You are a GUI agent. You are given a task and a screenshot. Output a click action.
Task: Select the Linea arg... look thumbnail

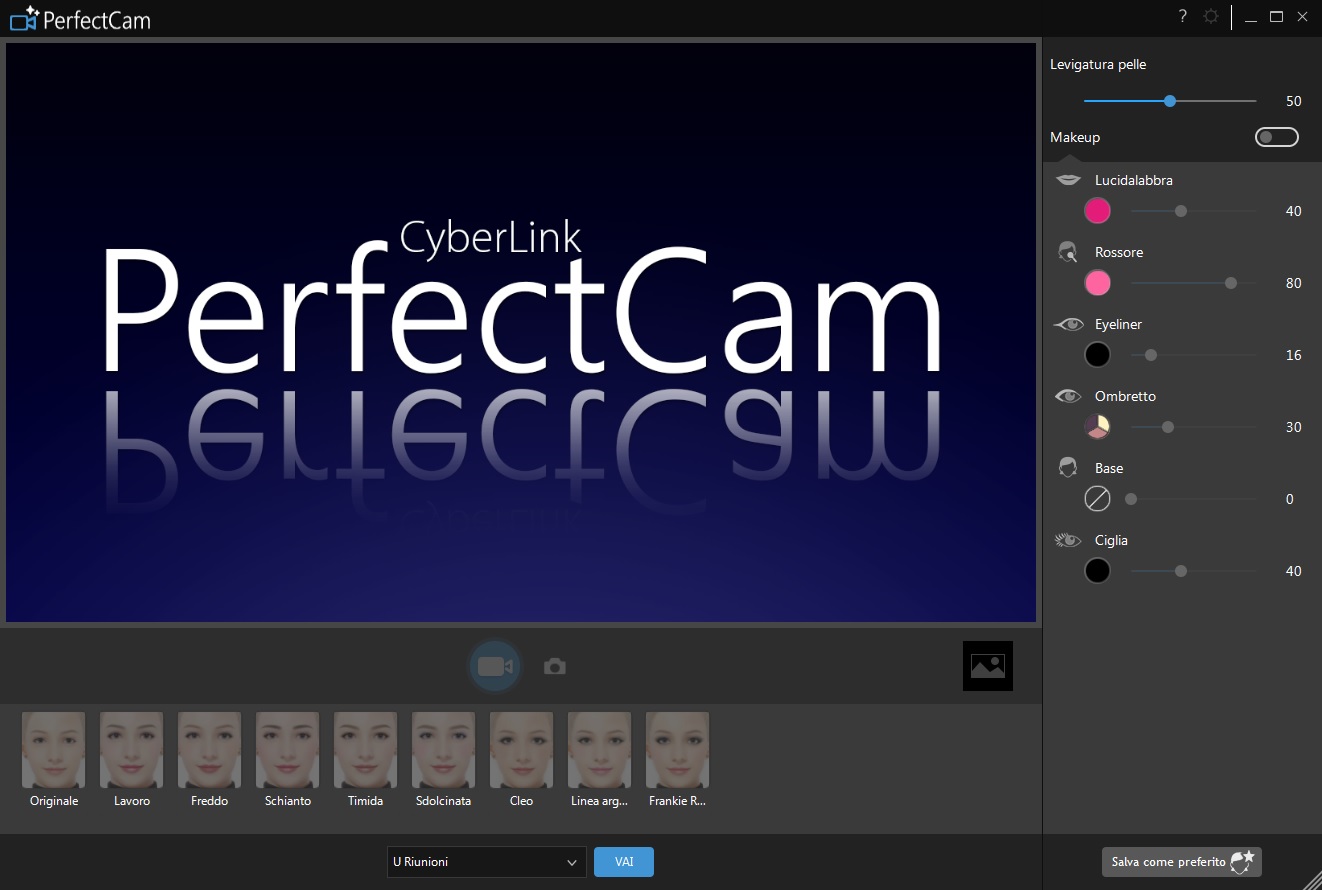[x=600, y=750]
